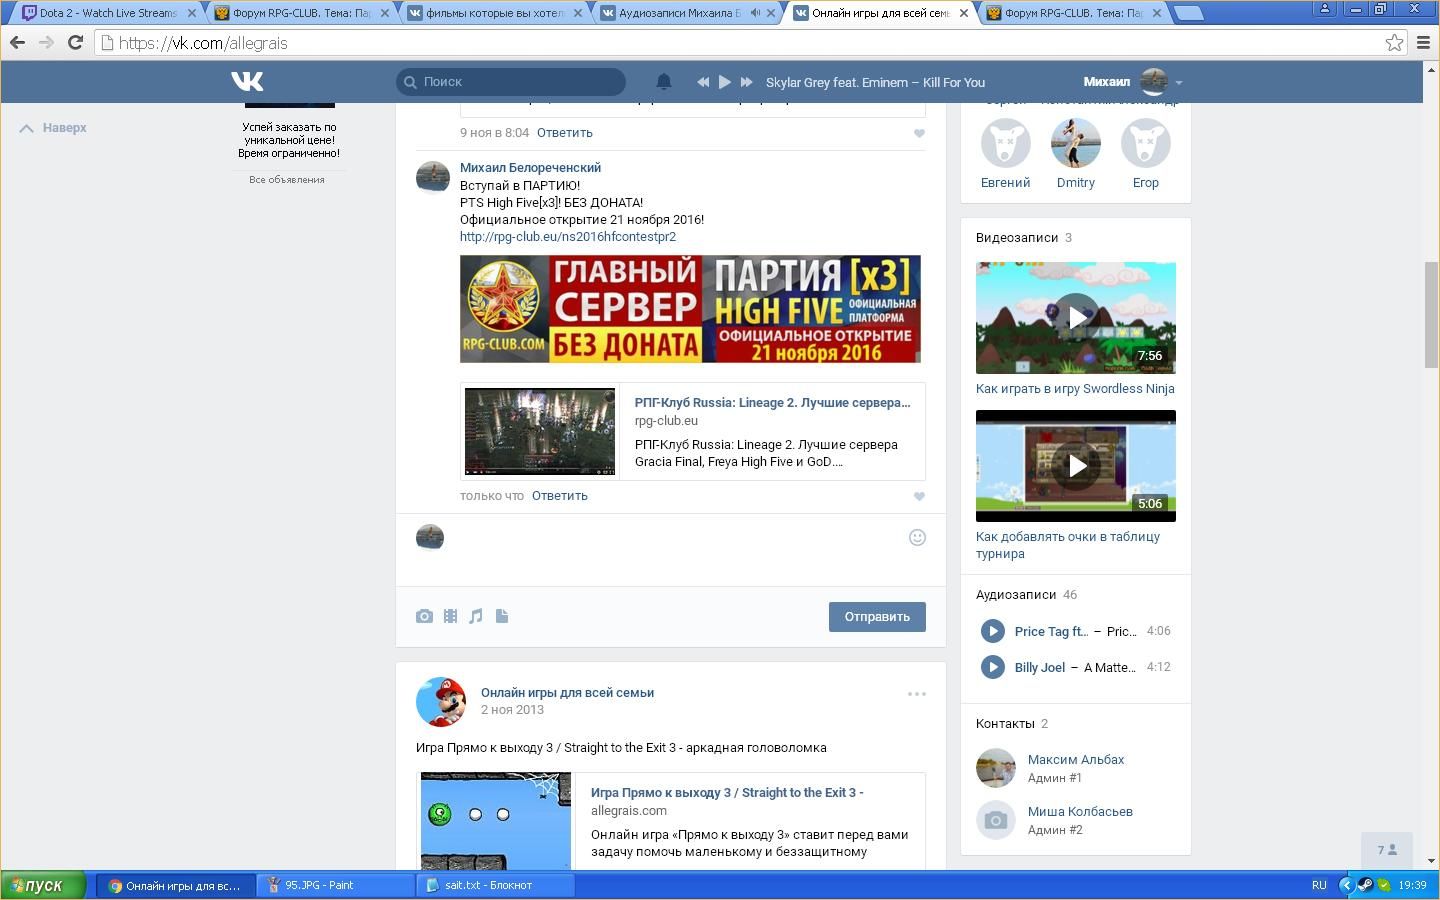The width and height of the screenshot is (1440, 900).
Task: Open the emoji smiley picker
Action: pyautogui.click(x=916, y=538)
